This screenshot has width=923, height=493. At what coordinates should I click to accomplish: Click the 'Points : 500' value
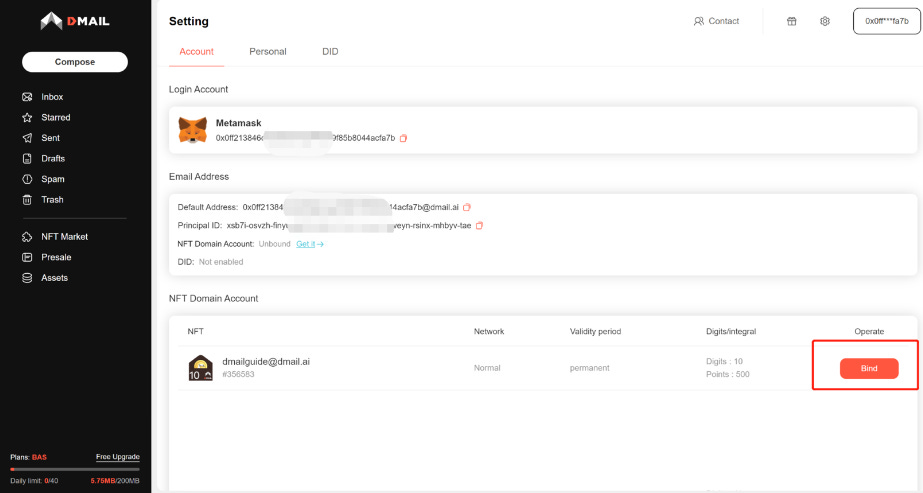point(728,374)
